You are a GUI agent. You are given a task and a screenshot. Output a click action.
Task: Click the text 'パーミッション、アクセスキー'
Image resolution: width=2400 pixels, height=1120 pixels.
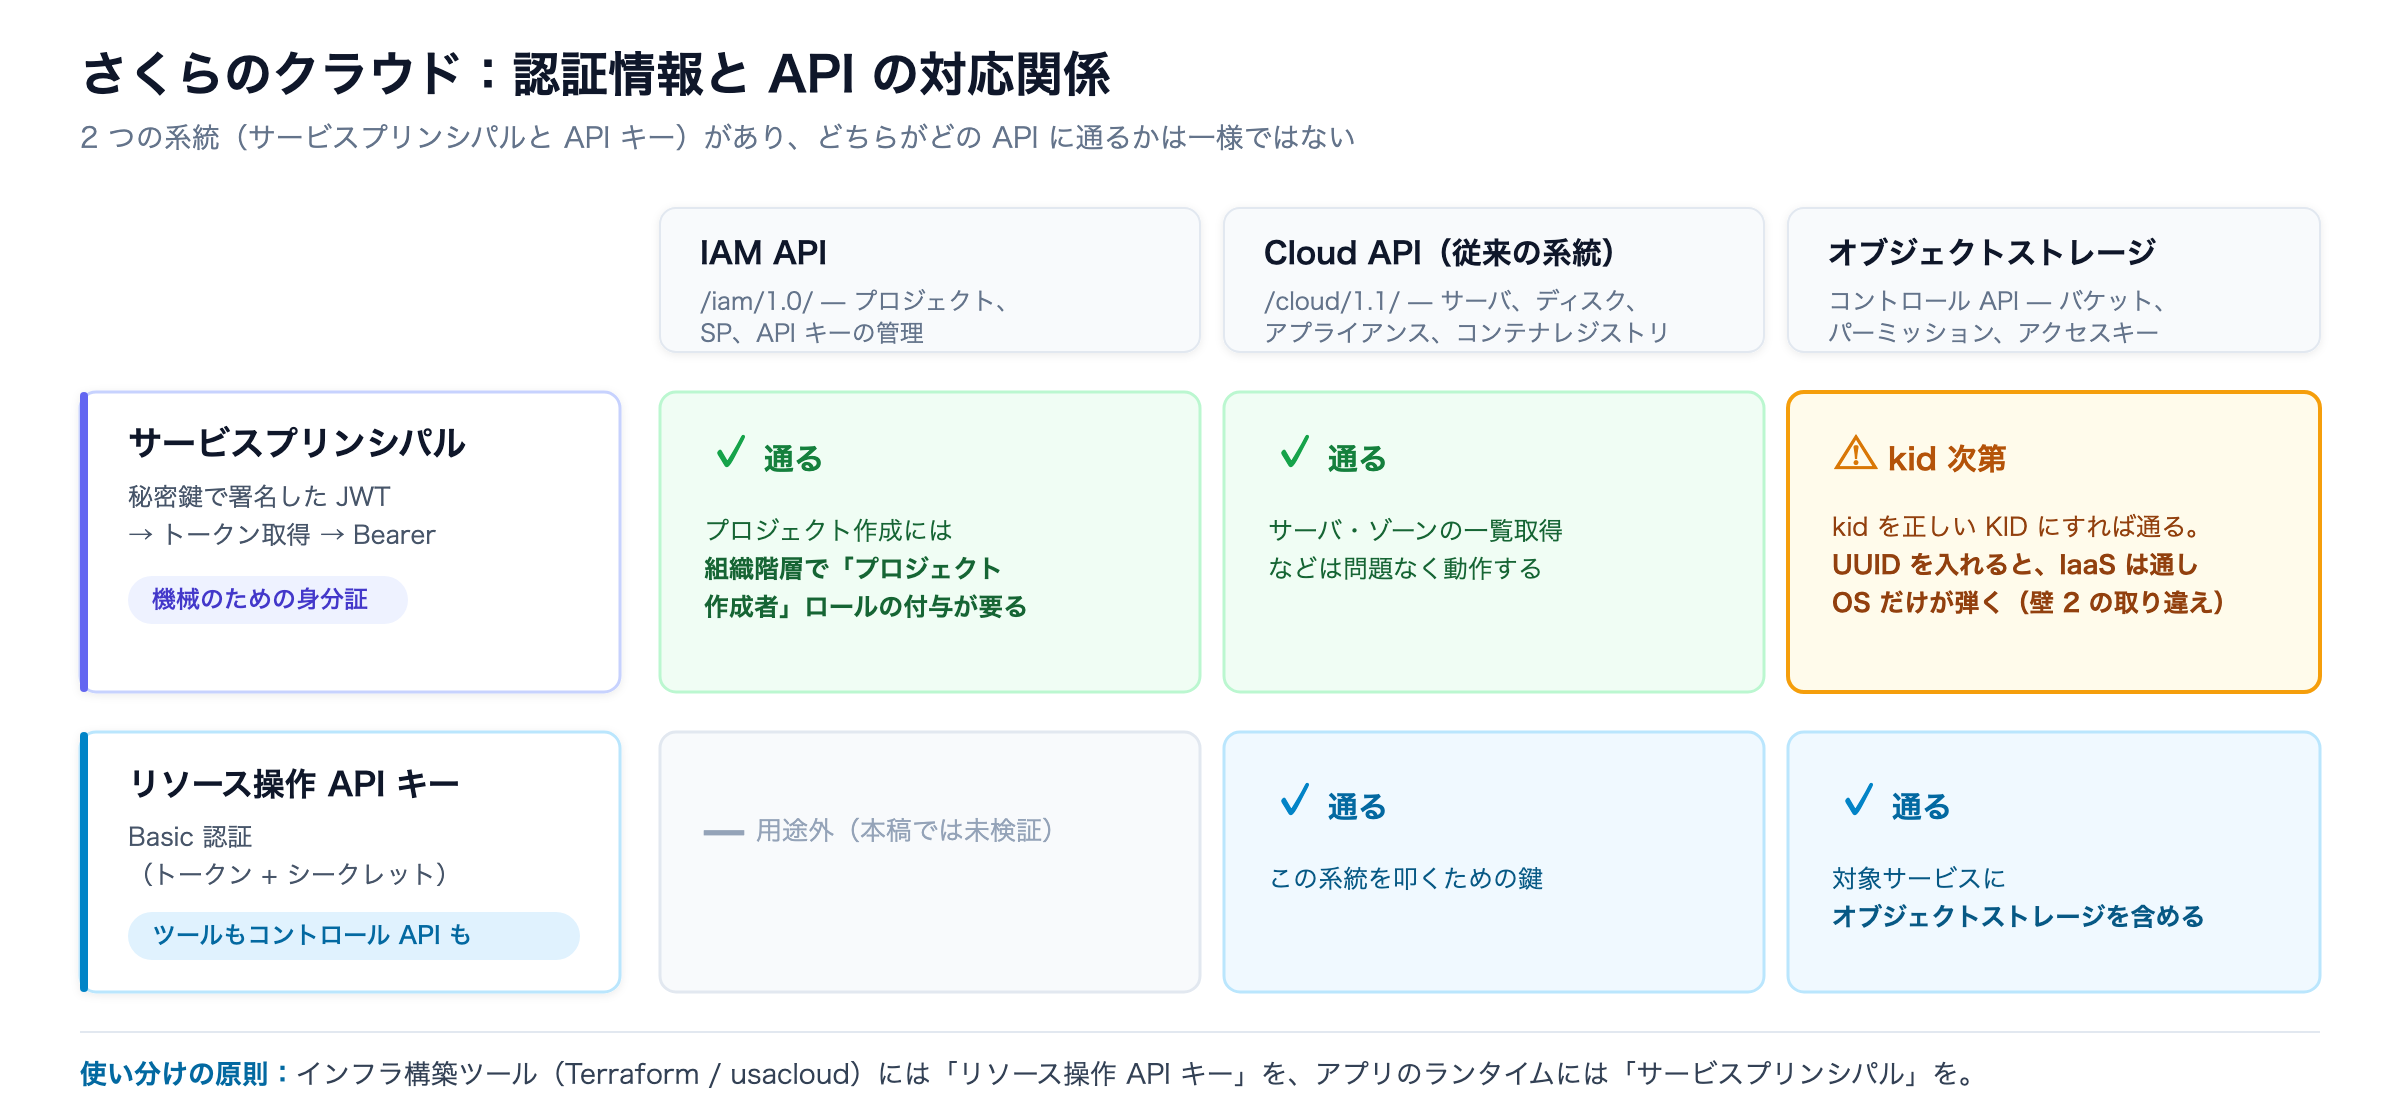[1993, 333]
